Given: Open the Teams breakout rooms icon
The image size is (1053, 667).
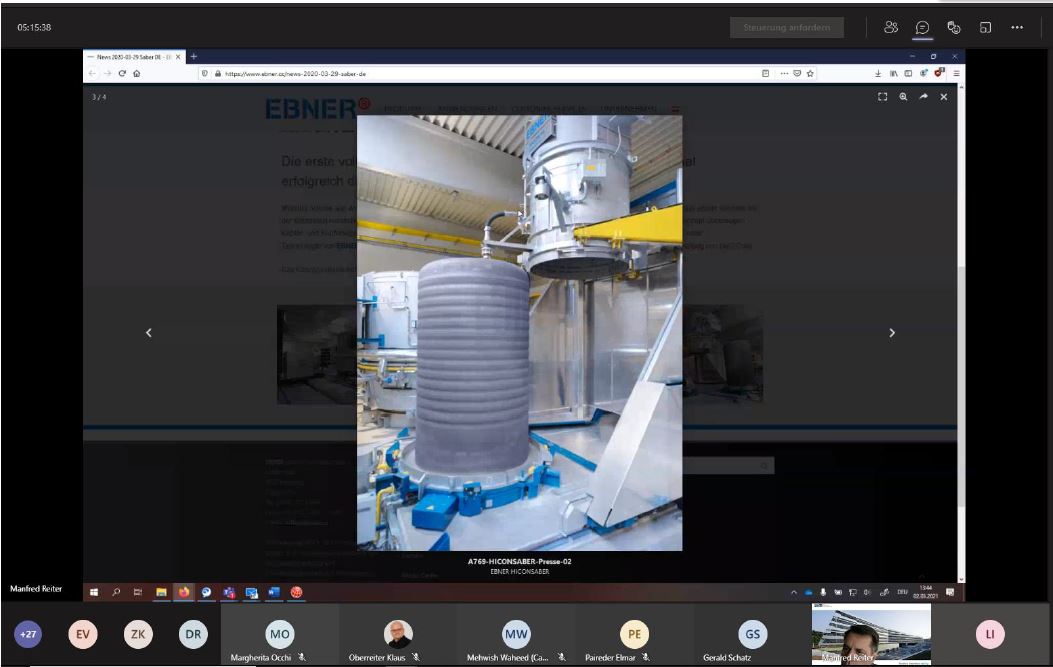Looking at the screenshot, I should tap(985, 28).
